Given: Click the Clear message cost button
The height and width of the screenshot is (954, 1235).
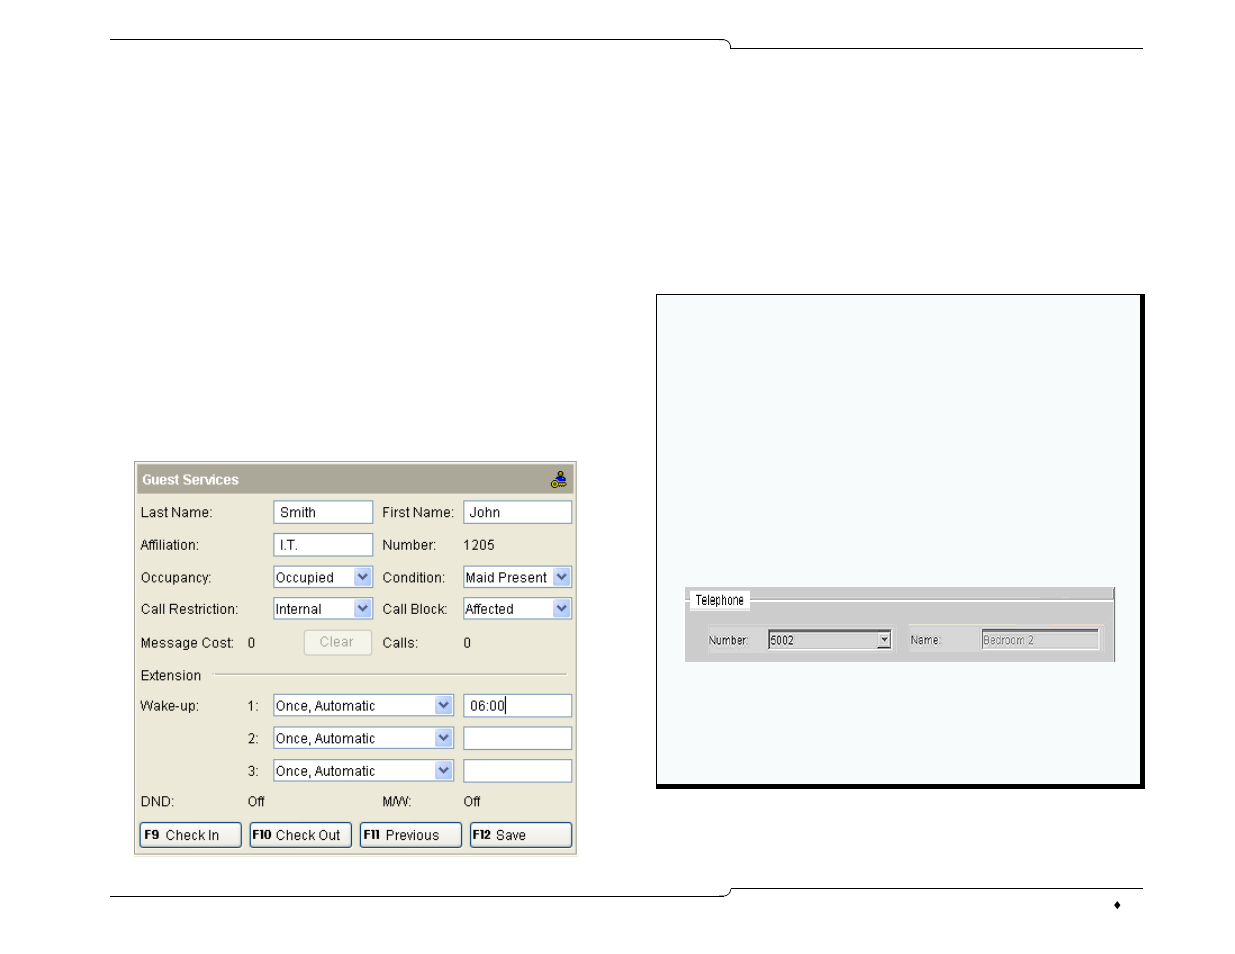Looking at the screenshot, I should [337, 642].
